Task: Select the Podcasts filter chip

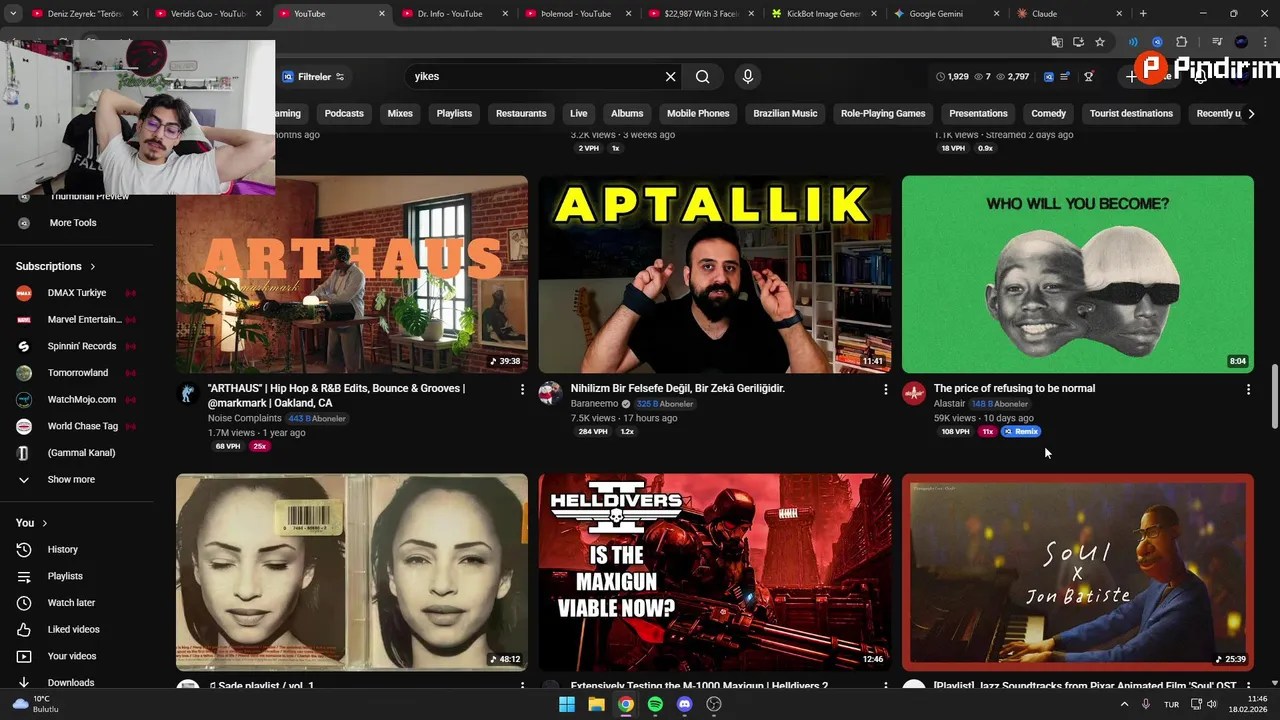Action: pos(344,113)
